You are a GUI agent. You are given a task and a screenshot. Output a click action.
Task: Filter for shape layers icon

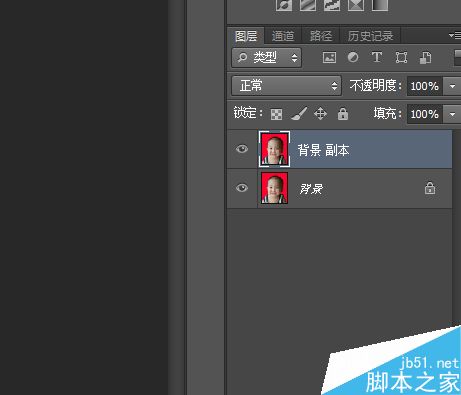point(401,57)
